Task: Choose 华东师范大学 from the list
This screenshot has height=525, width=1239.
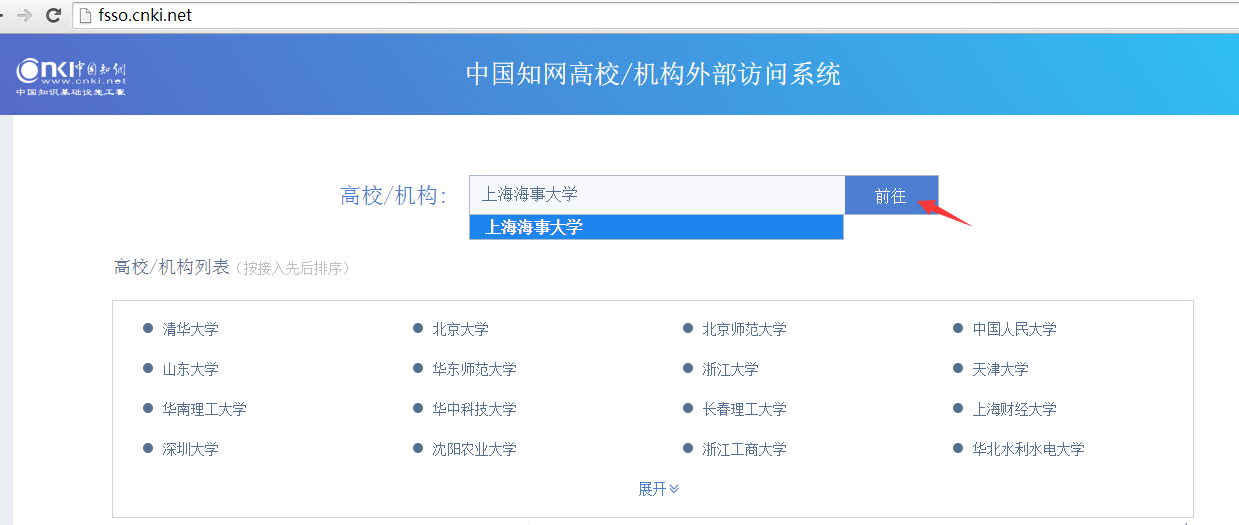Action: pos(474,369)
